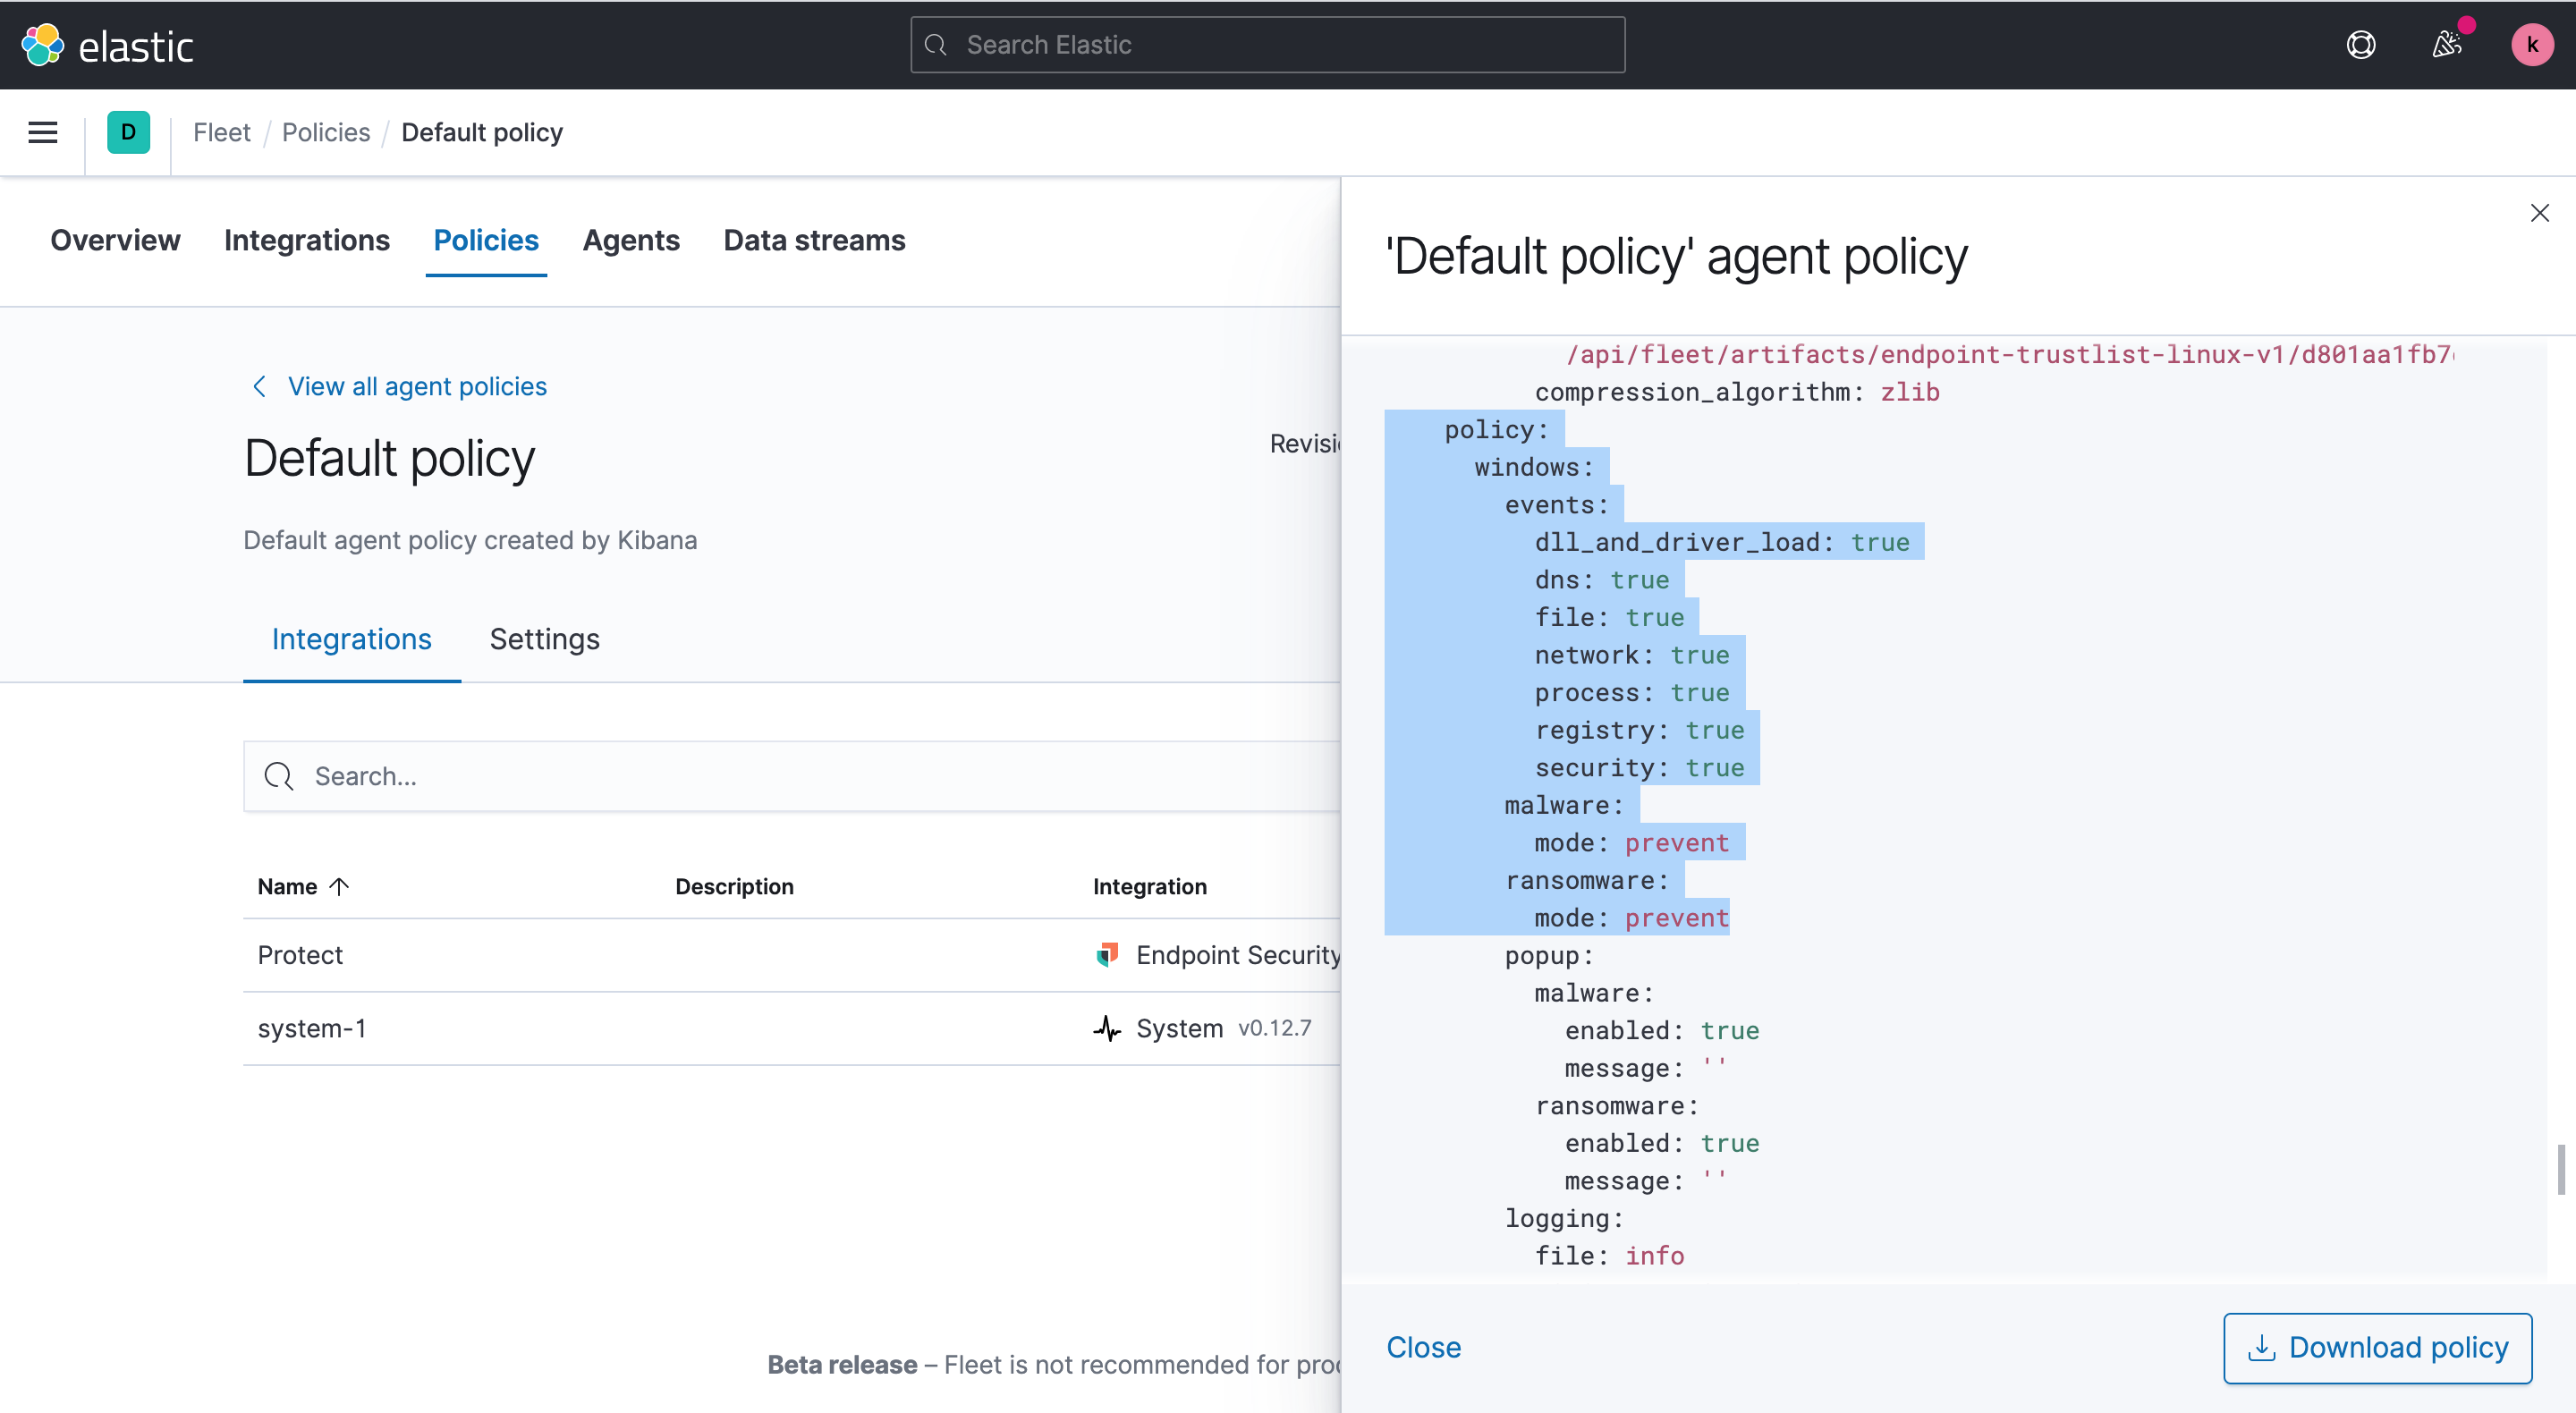Viewport: 2576px width, 1413px height.
Task: Click Close in the flyout footer
Action: click(1423, 1347)
